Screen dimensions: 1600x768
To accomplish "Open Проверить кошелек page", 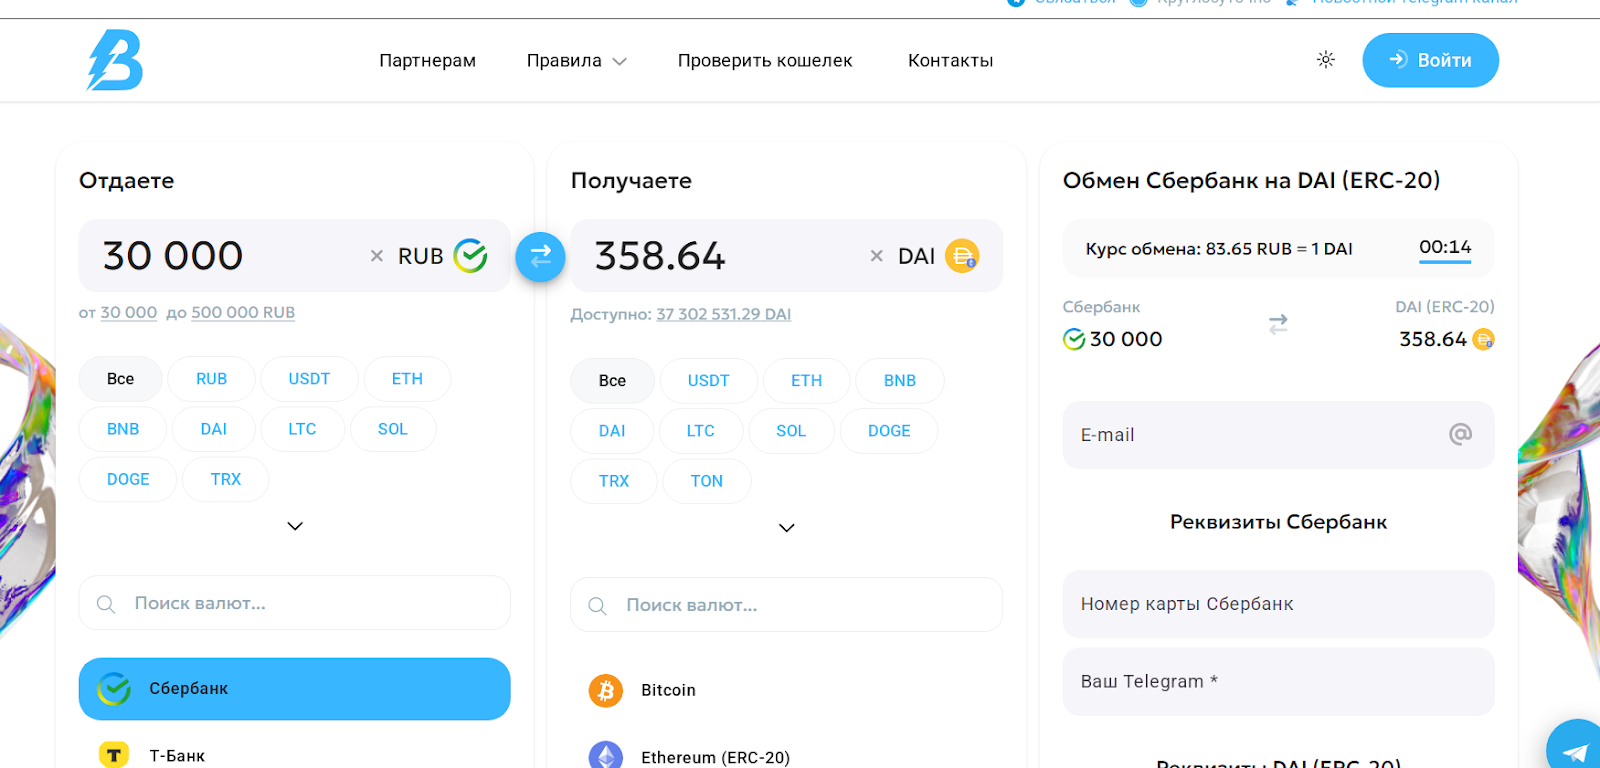I will click(765, 60).
